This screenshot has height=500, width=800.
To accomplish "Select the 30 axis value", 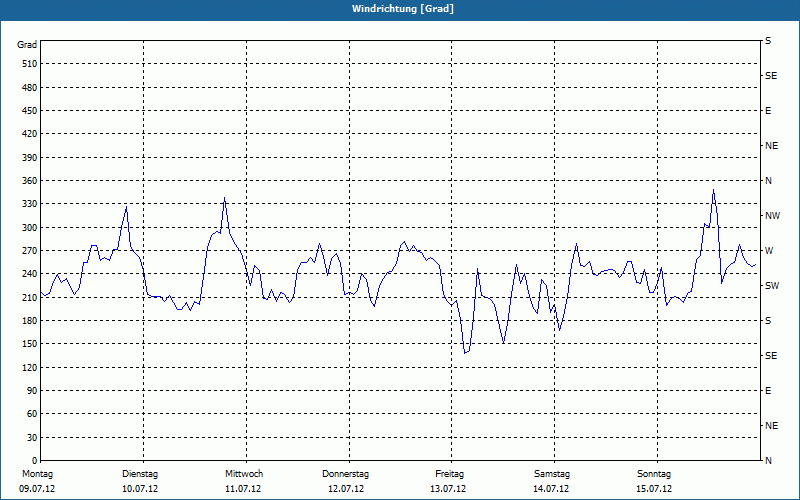I will click(32, 438).
